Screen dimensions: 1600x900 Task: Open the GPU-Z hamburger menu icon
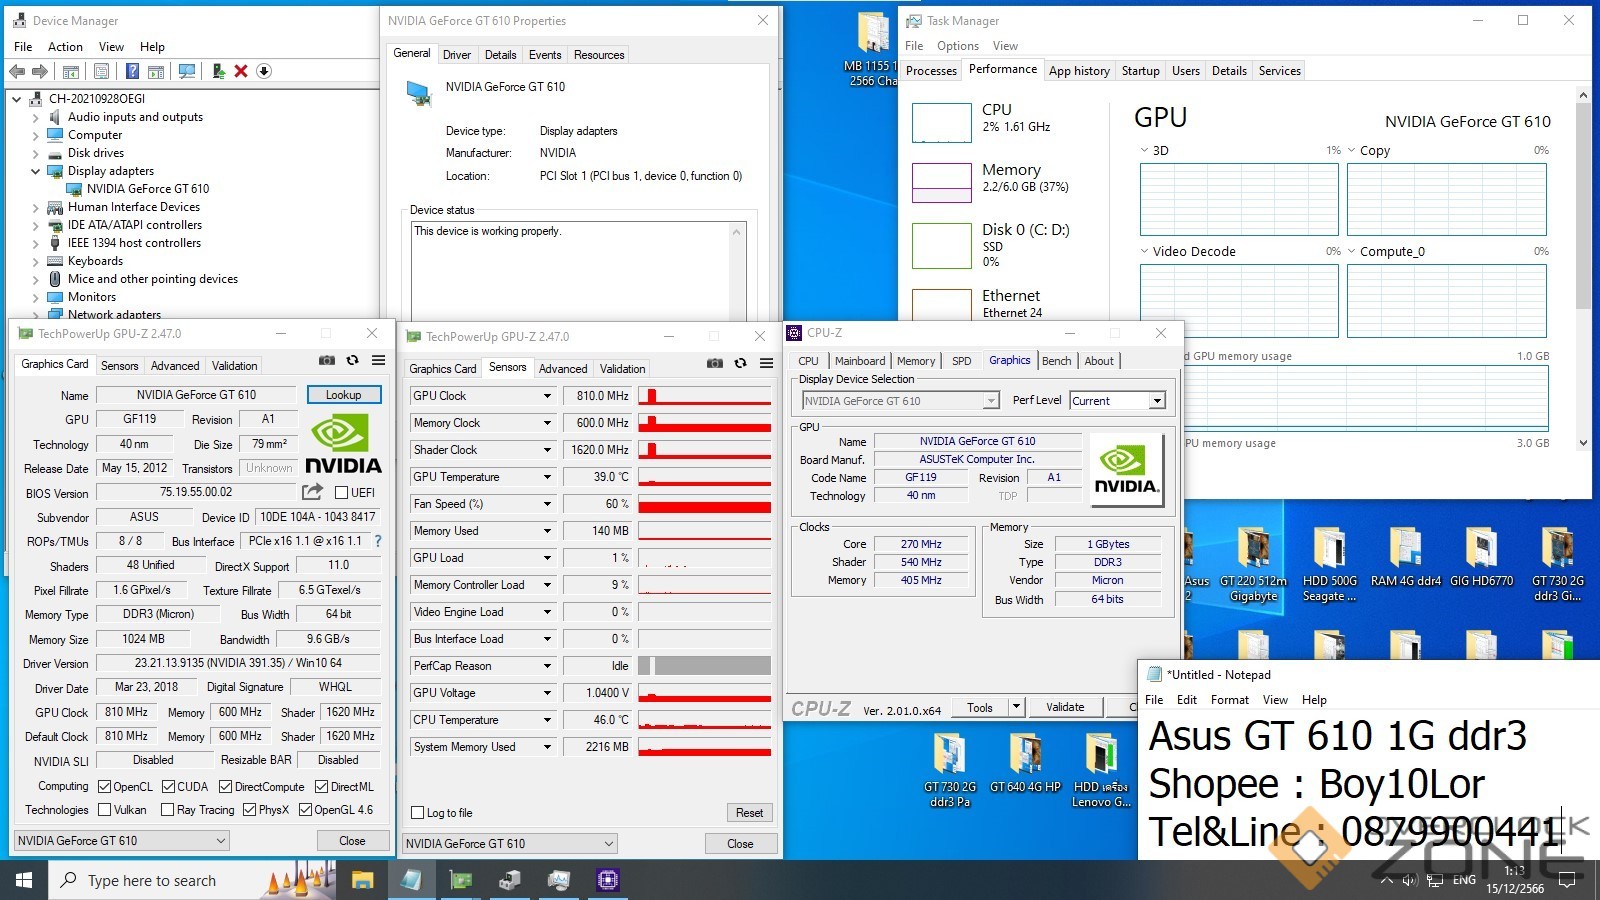tap(378, 361)
